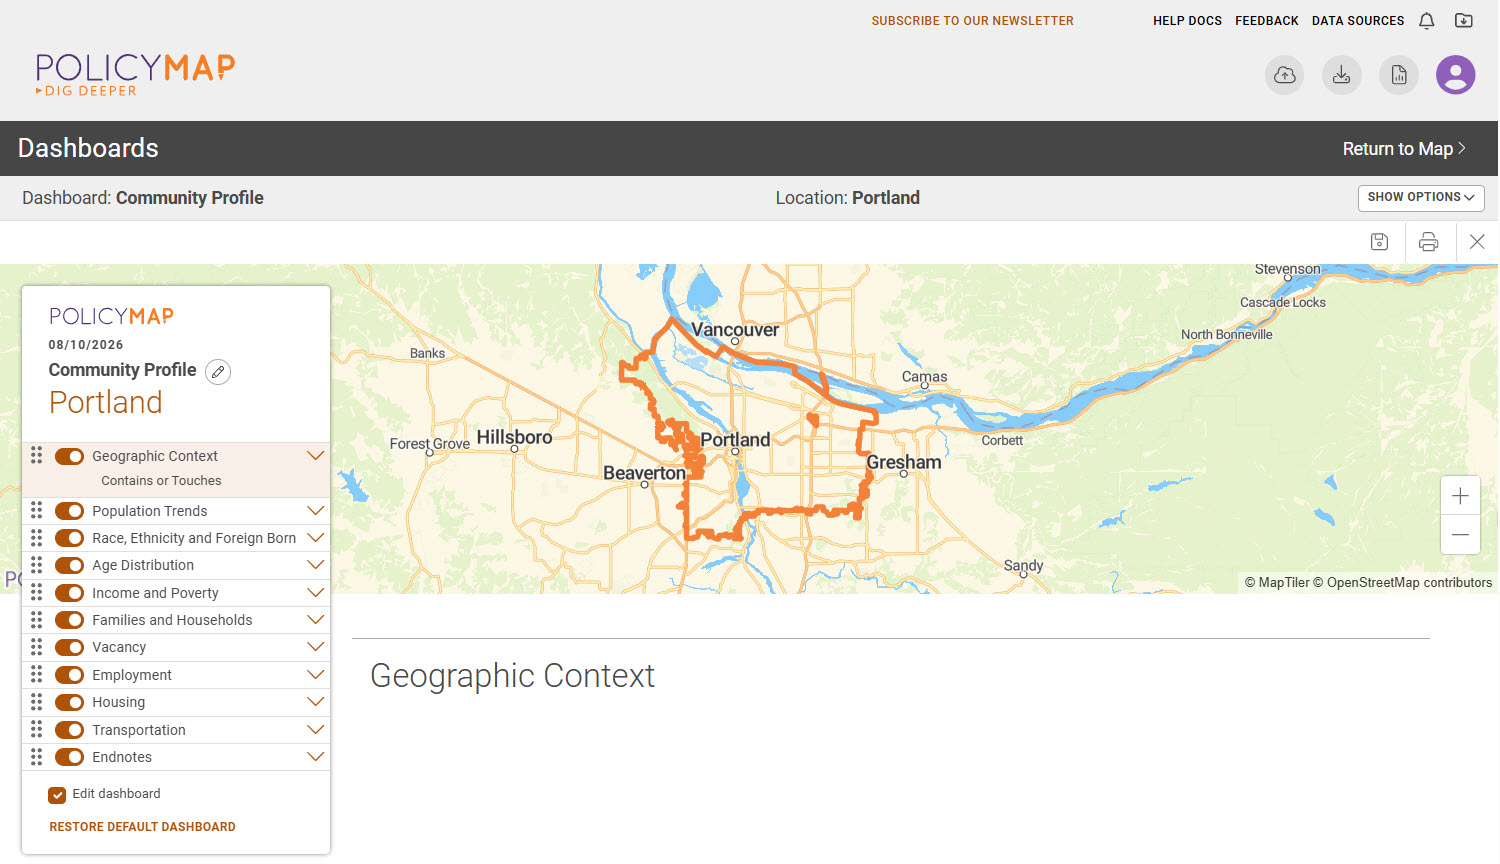Open the user account avatar

(1456, 75)
